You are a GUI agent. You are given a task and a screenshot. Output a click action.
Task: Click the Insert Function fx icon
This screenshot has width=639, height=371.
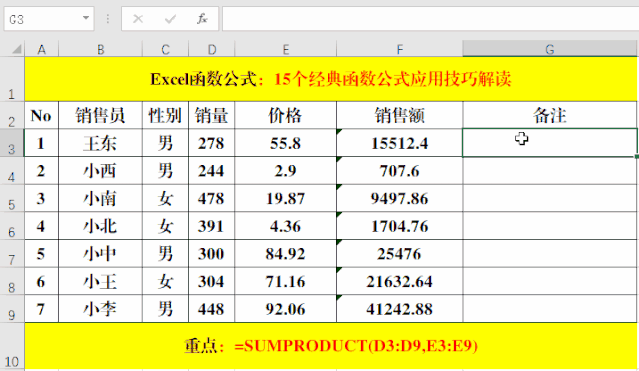tap(202, 19)
